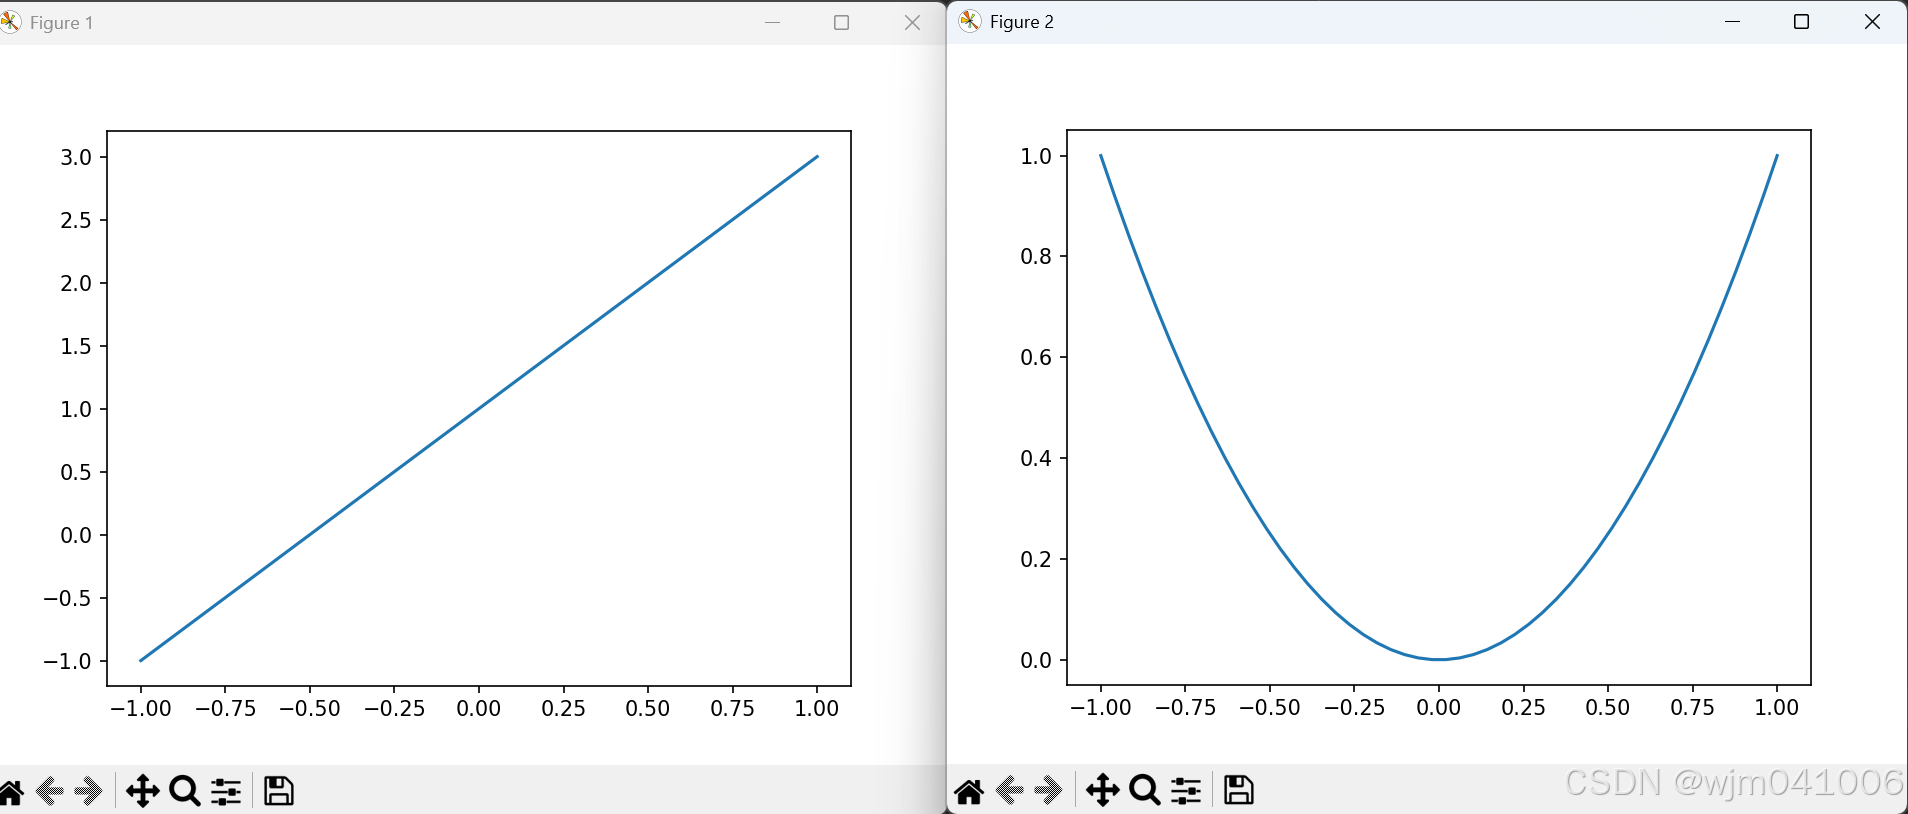Click the matplotlib logo of Figure 1
Screen dimensions: 1908x814
(x=10, y=22)
